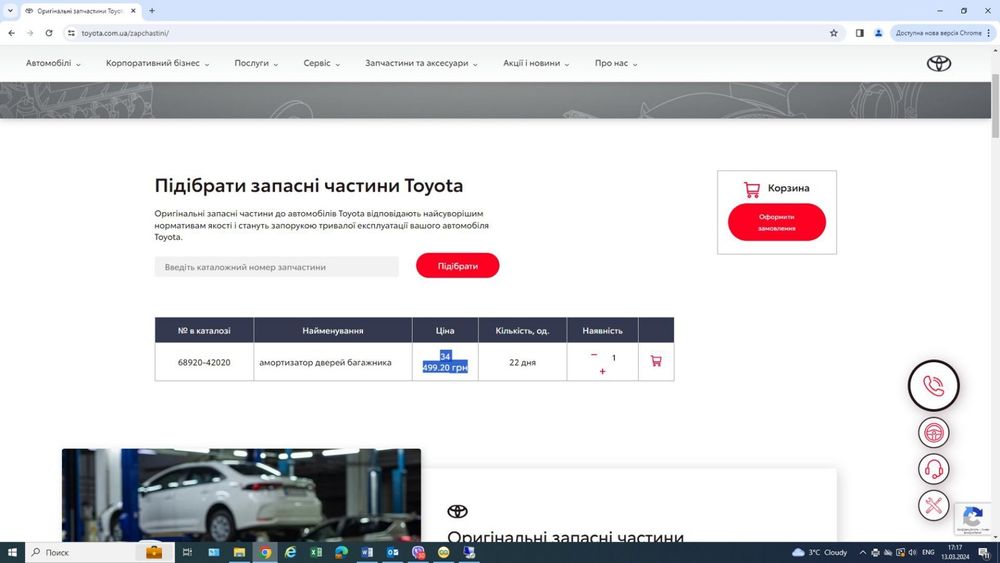1000x563 pixels.
Task: Open the 3°C Cloudy weather widget
Action: click(x=819, y=552)
